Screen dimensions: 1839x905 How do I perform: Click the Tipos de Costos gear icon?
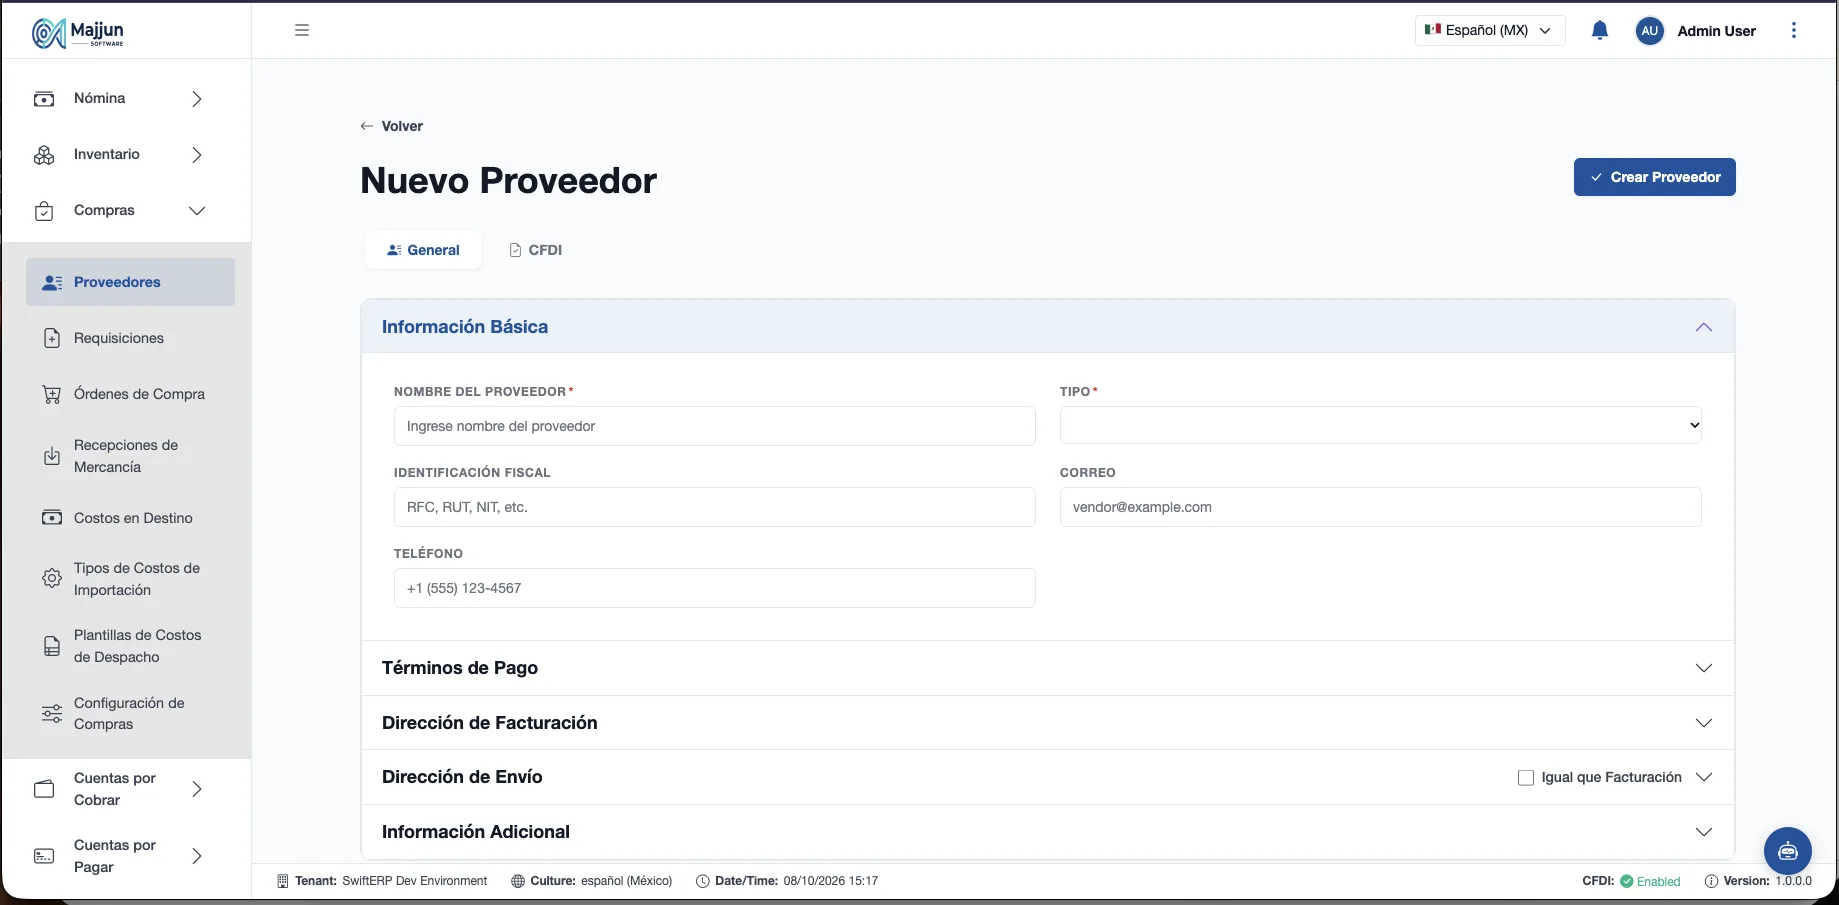[52, 579]
